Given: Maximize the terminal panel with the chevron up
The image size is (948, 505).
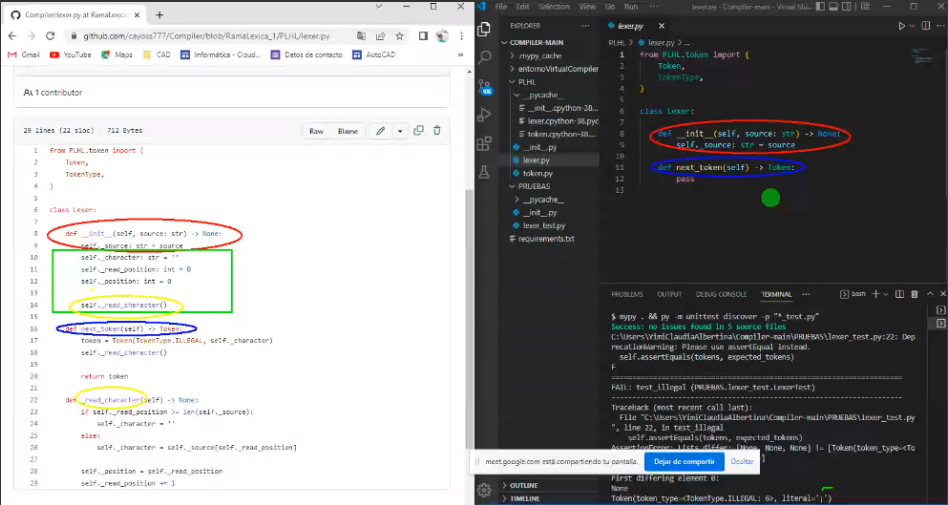Looking at the screenshot, I should click(930, 294).
